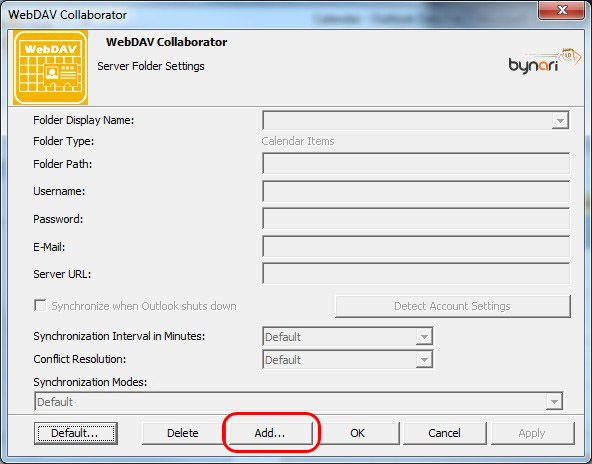Click the Cancel button

click(x=444, y=433)
